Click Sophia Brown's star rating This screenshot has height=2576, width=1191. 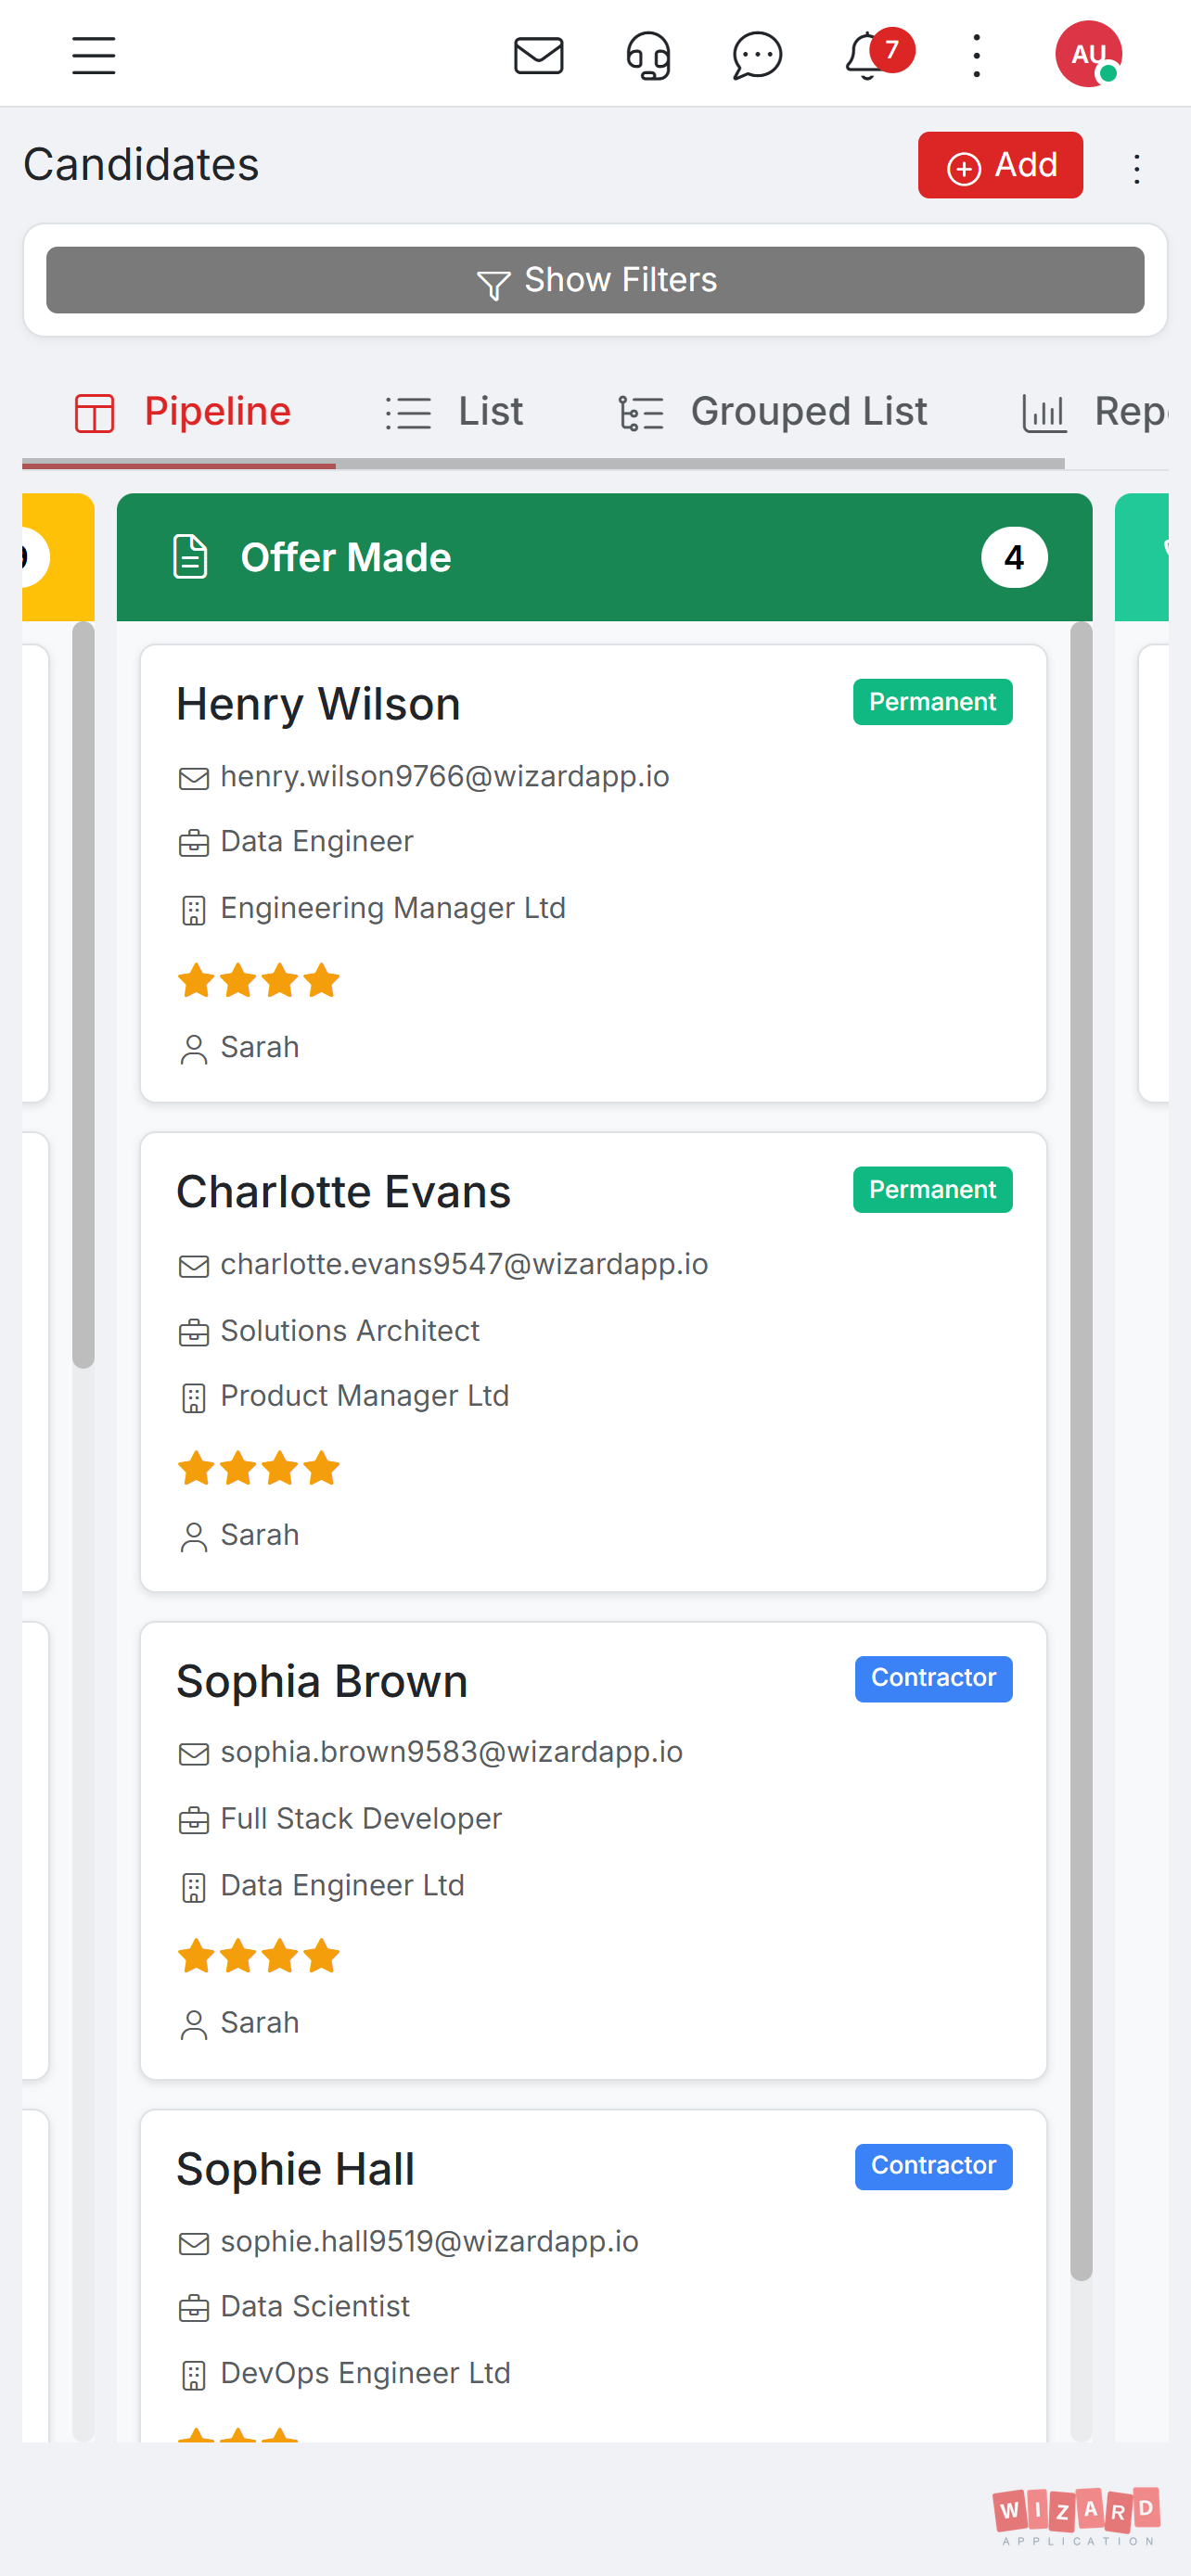point(258,1956)
